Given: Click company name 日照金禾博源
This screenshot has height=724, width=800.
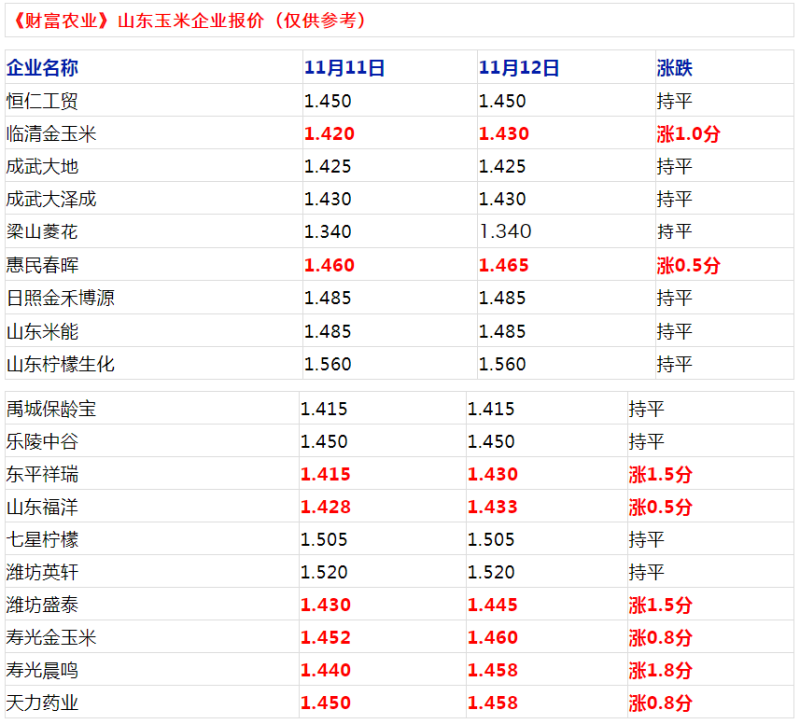Looking at the screenshot, I should 61,298.
